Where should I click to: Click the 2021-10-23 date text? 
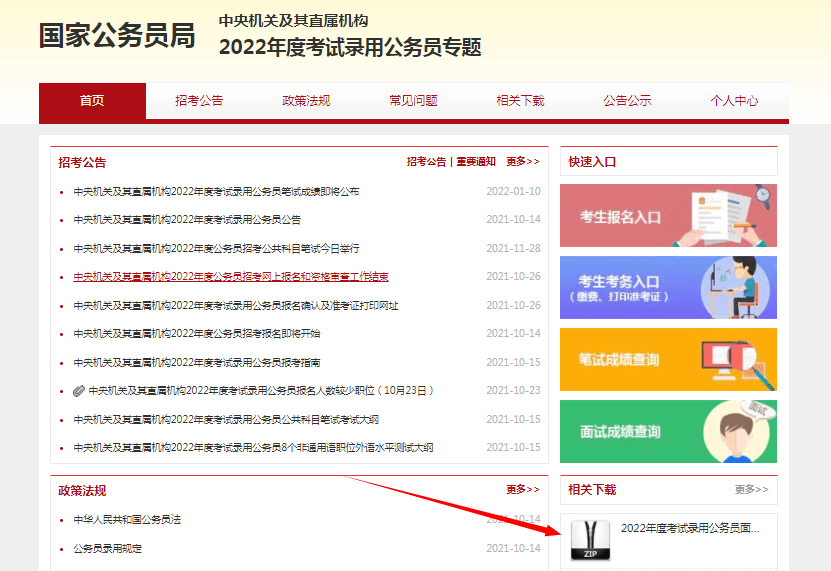point(514,390)
